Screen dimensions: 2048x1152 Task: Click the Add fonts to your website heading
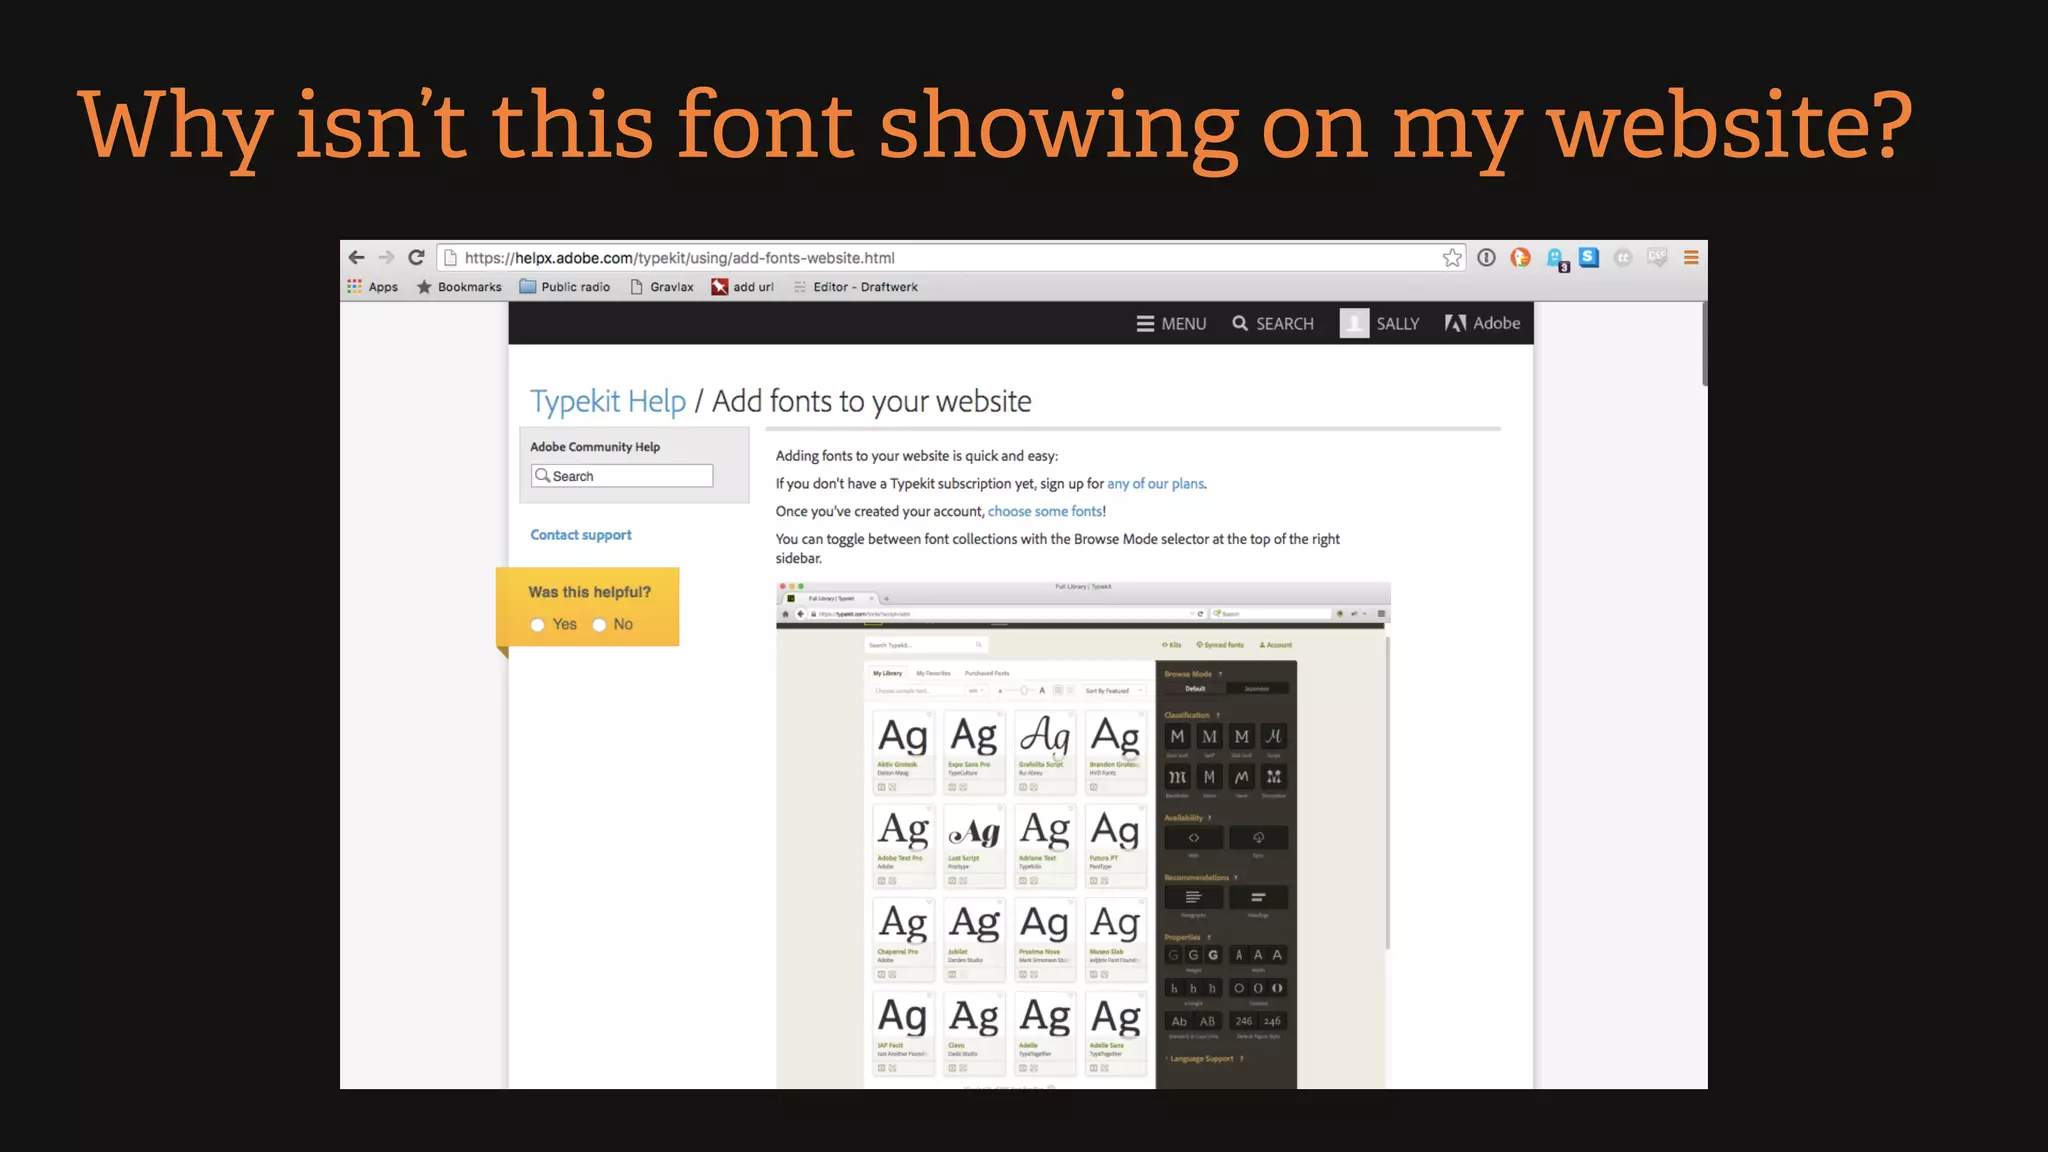pyautogui.click(x=871, y=401)
